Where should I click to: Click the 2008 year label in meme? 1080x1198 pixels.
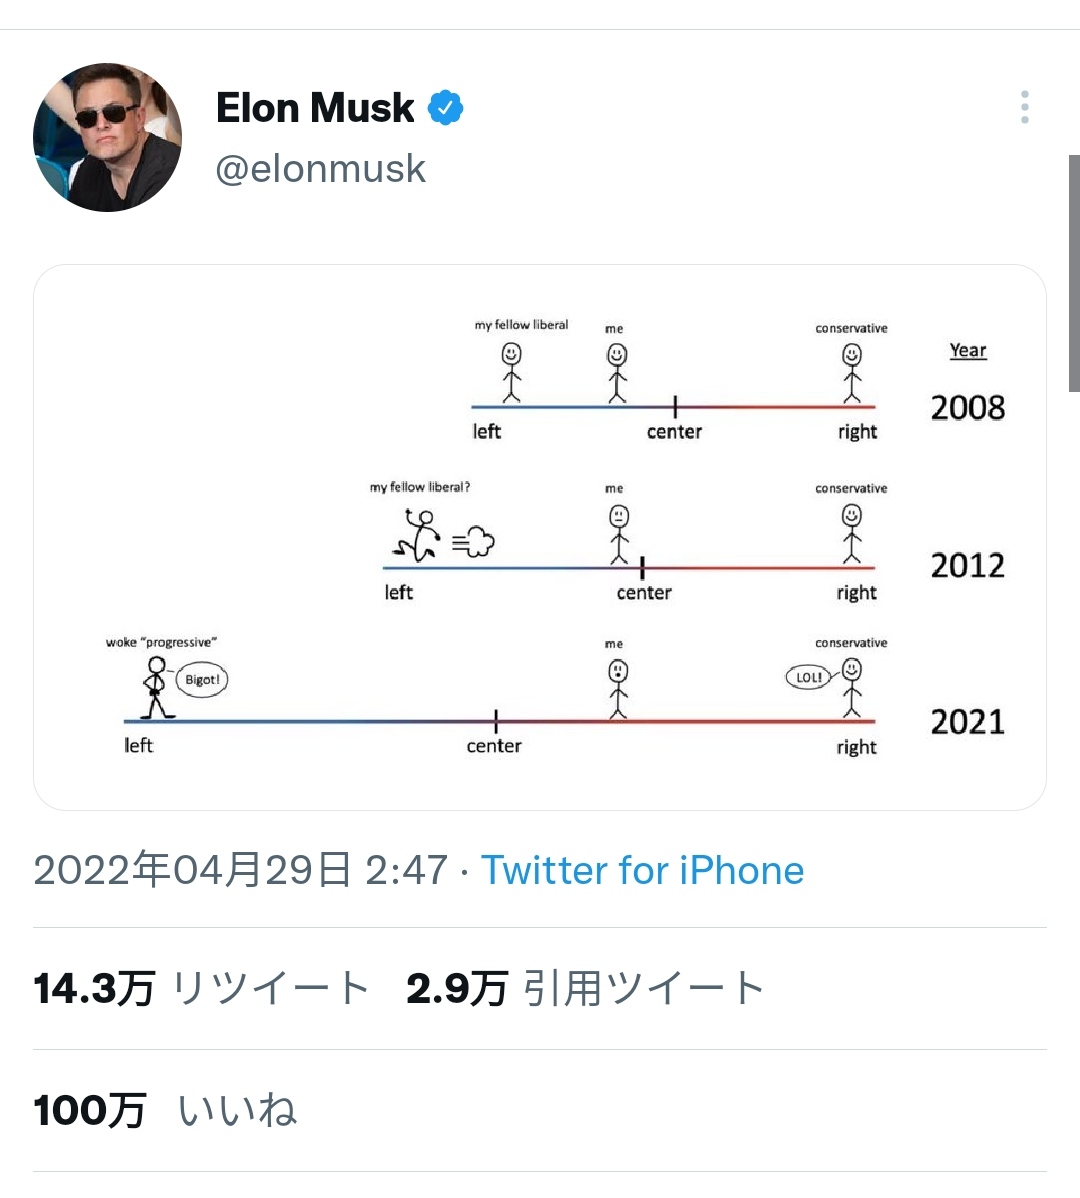tap(967, 408)
